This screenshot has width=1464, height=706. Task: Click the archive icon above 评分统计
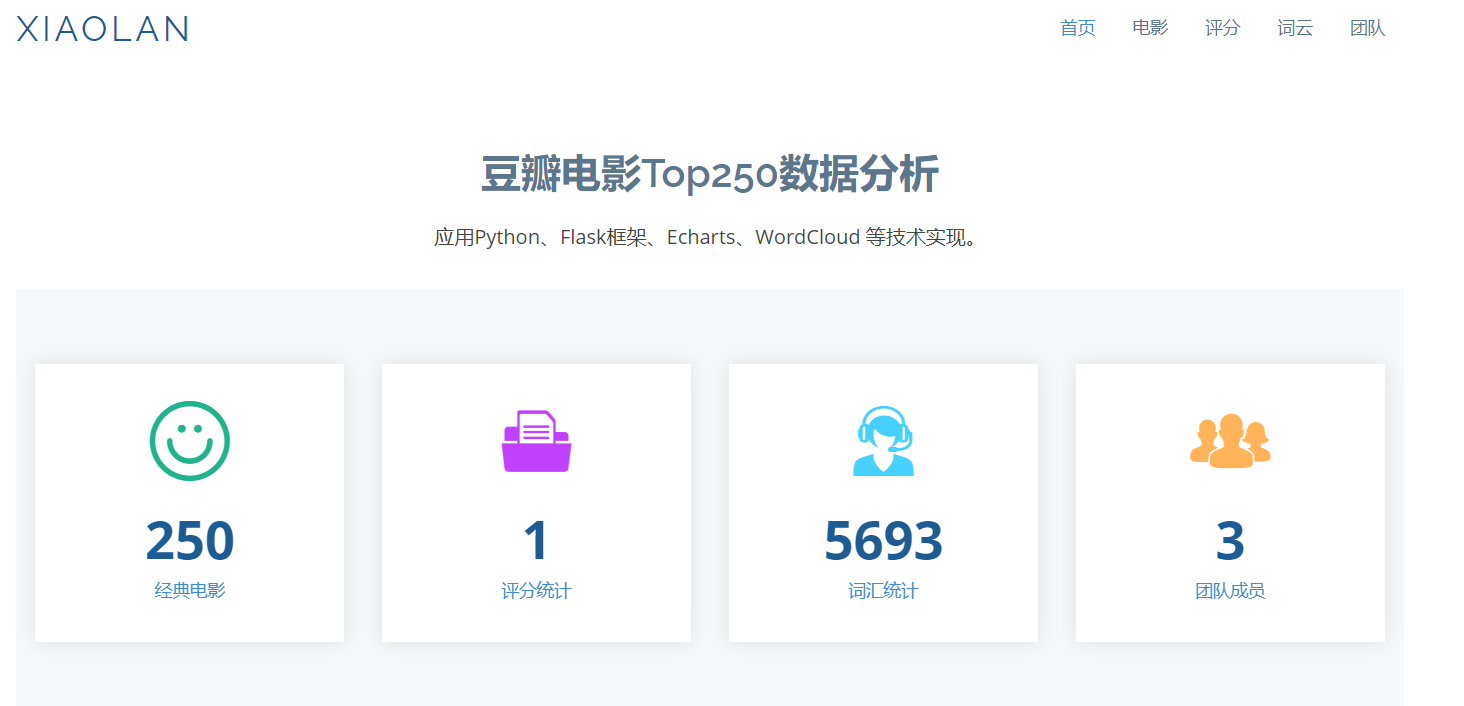coord(536,441)
